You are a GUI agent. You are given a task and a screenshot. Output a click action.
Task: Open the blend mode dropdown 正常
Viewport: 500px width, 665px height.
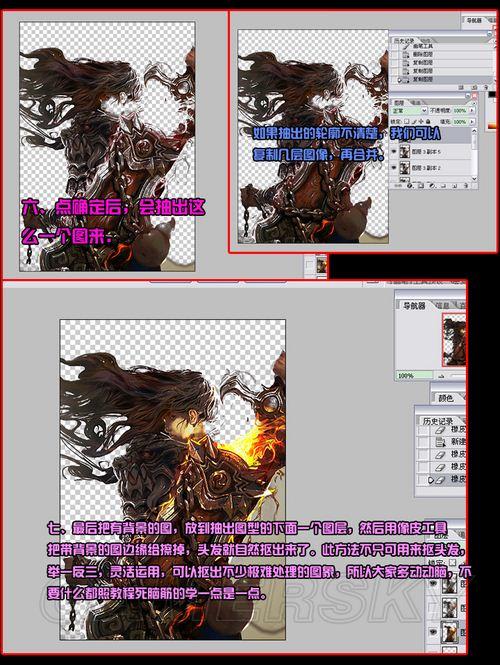coord(408,110)
